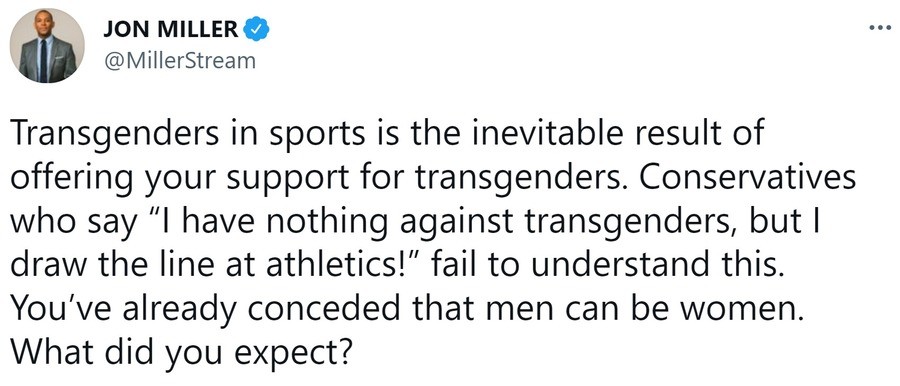Open Jon Miller's profile picture
This screenshot has width=900, height=386.
click(x=47, y=46)
